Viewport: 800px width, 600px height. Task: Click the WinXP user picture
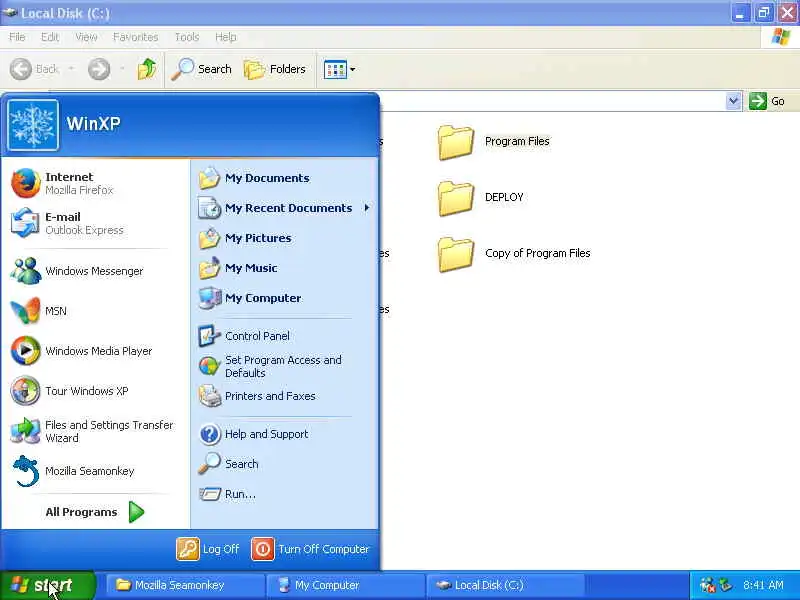[33, 124]
